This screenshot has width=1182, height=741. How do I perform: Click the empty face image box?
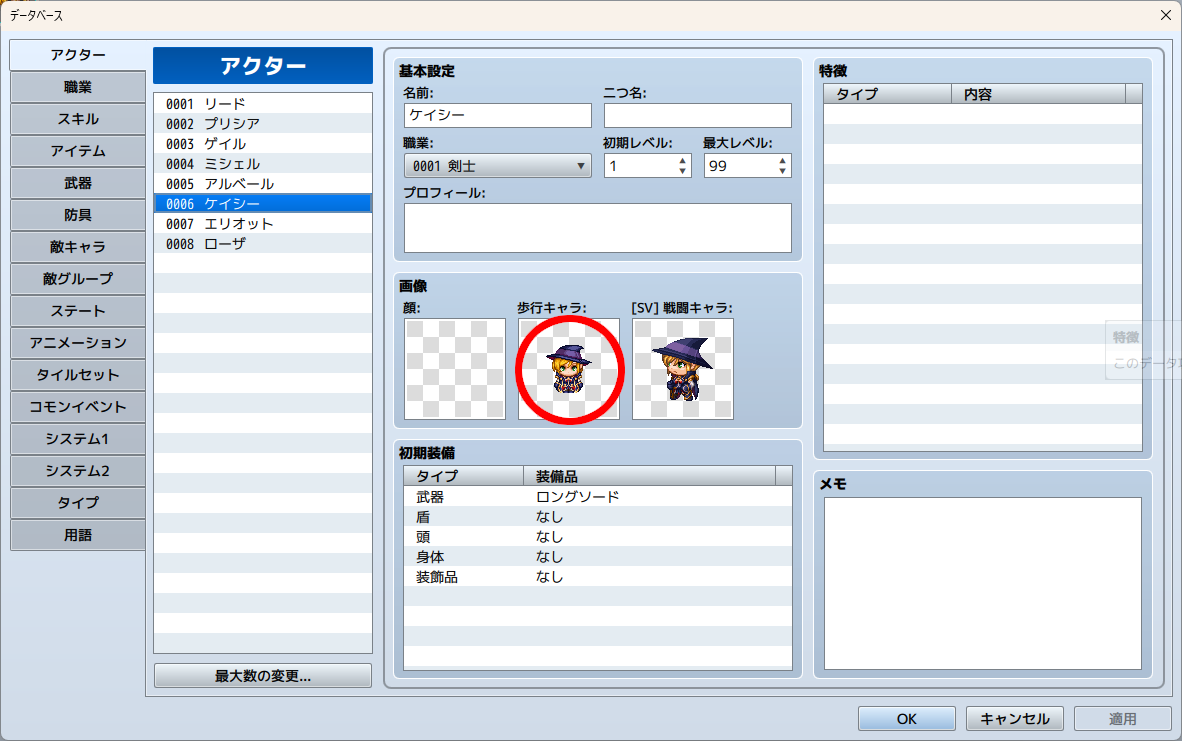pos(455,369)
